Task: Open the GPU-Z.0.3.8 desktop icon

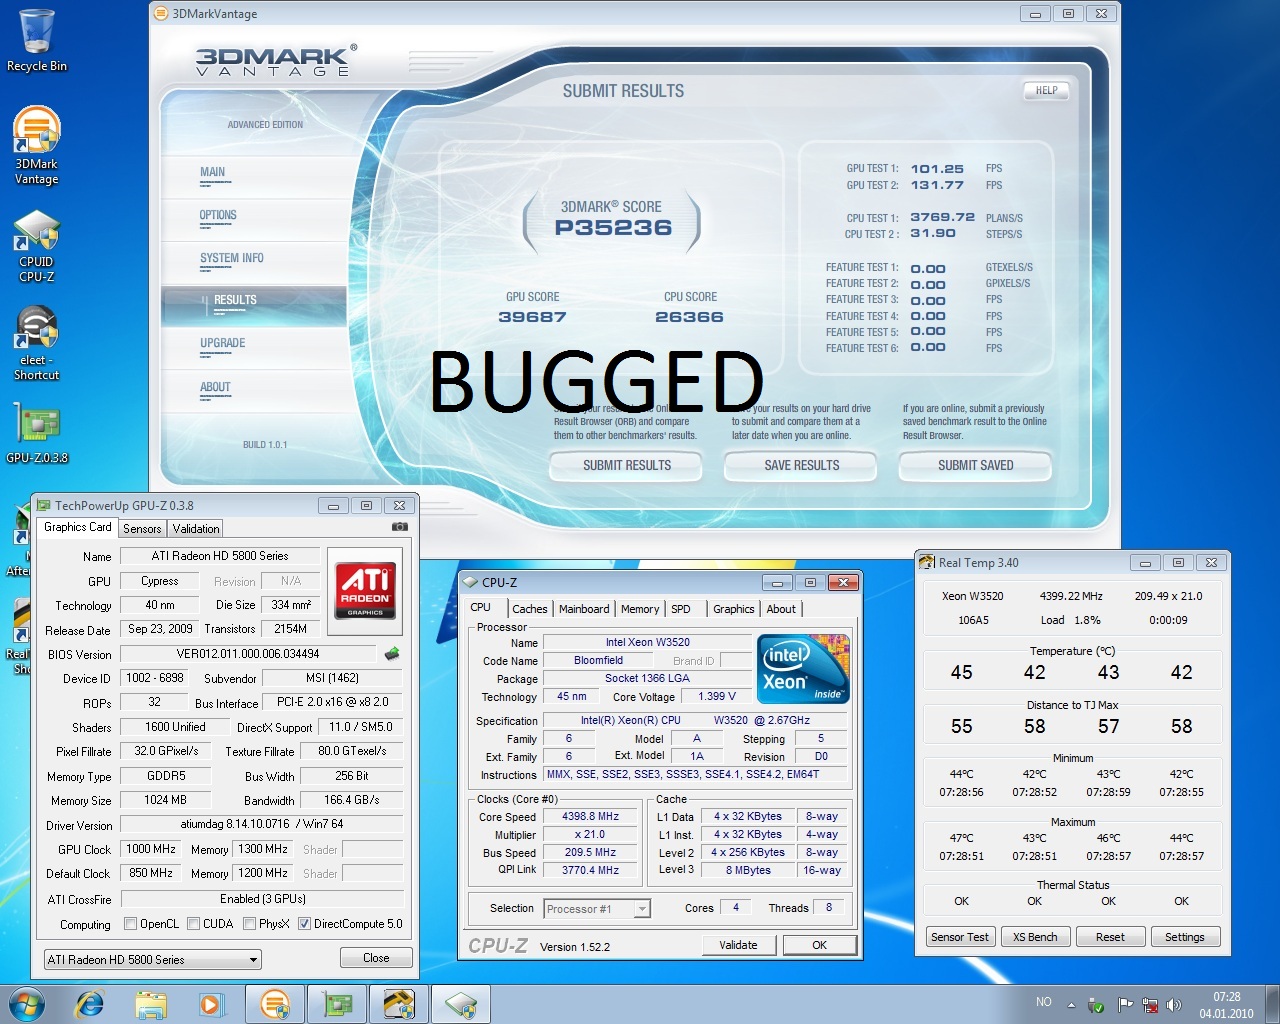Action: [37, 434]
